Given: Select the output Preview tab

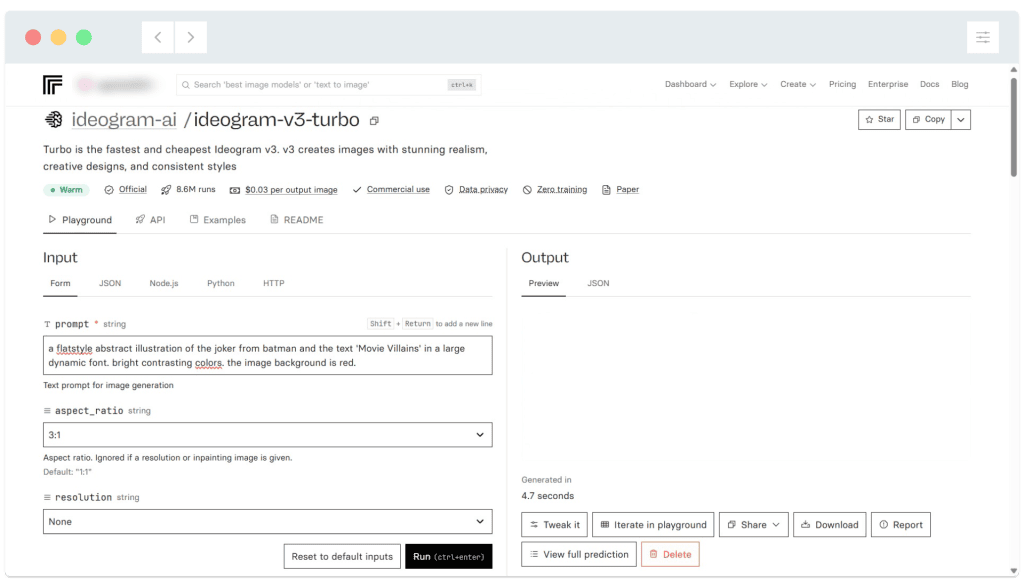Looking at the screenshot, I should click(x=543, y=283).
